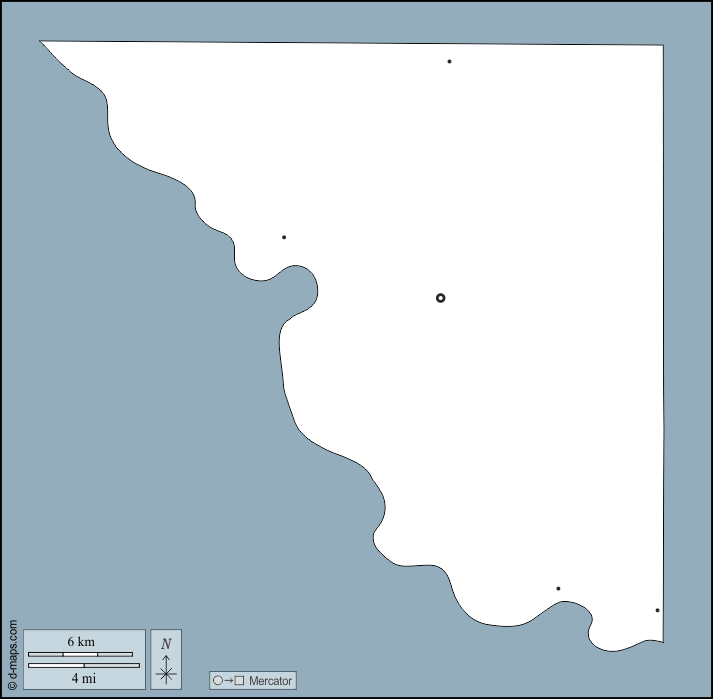Click the letter N above compass arrow

(166, 644)
